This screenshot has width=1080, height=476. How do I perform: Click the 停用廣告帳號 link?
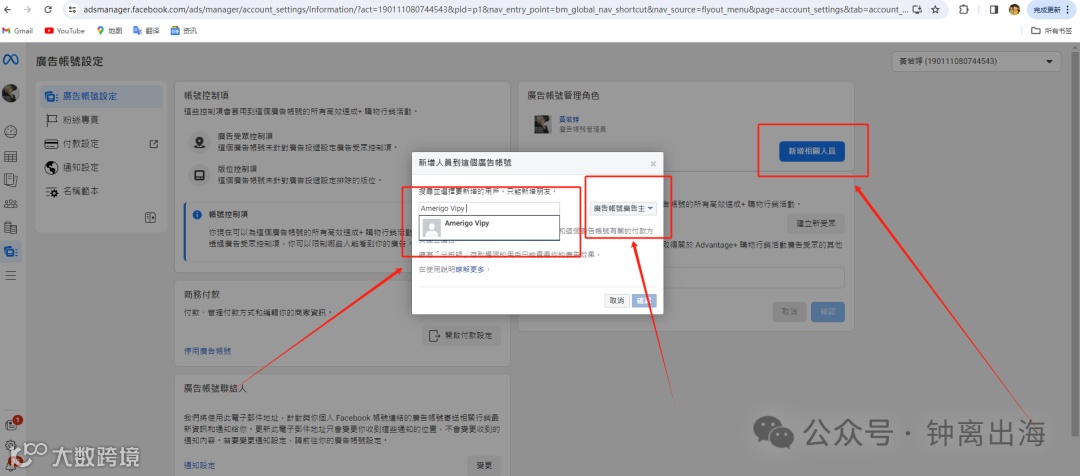(207, 351)
